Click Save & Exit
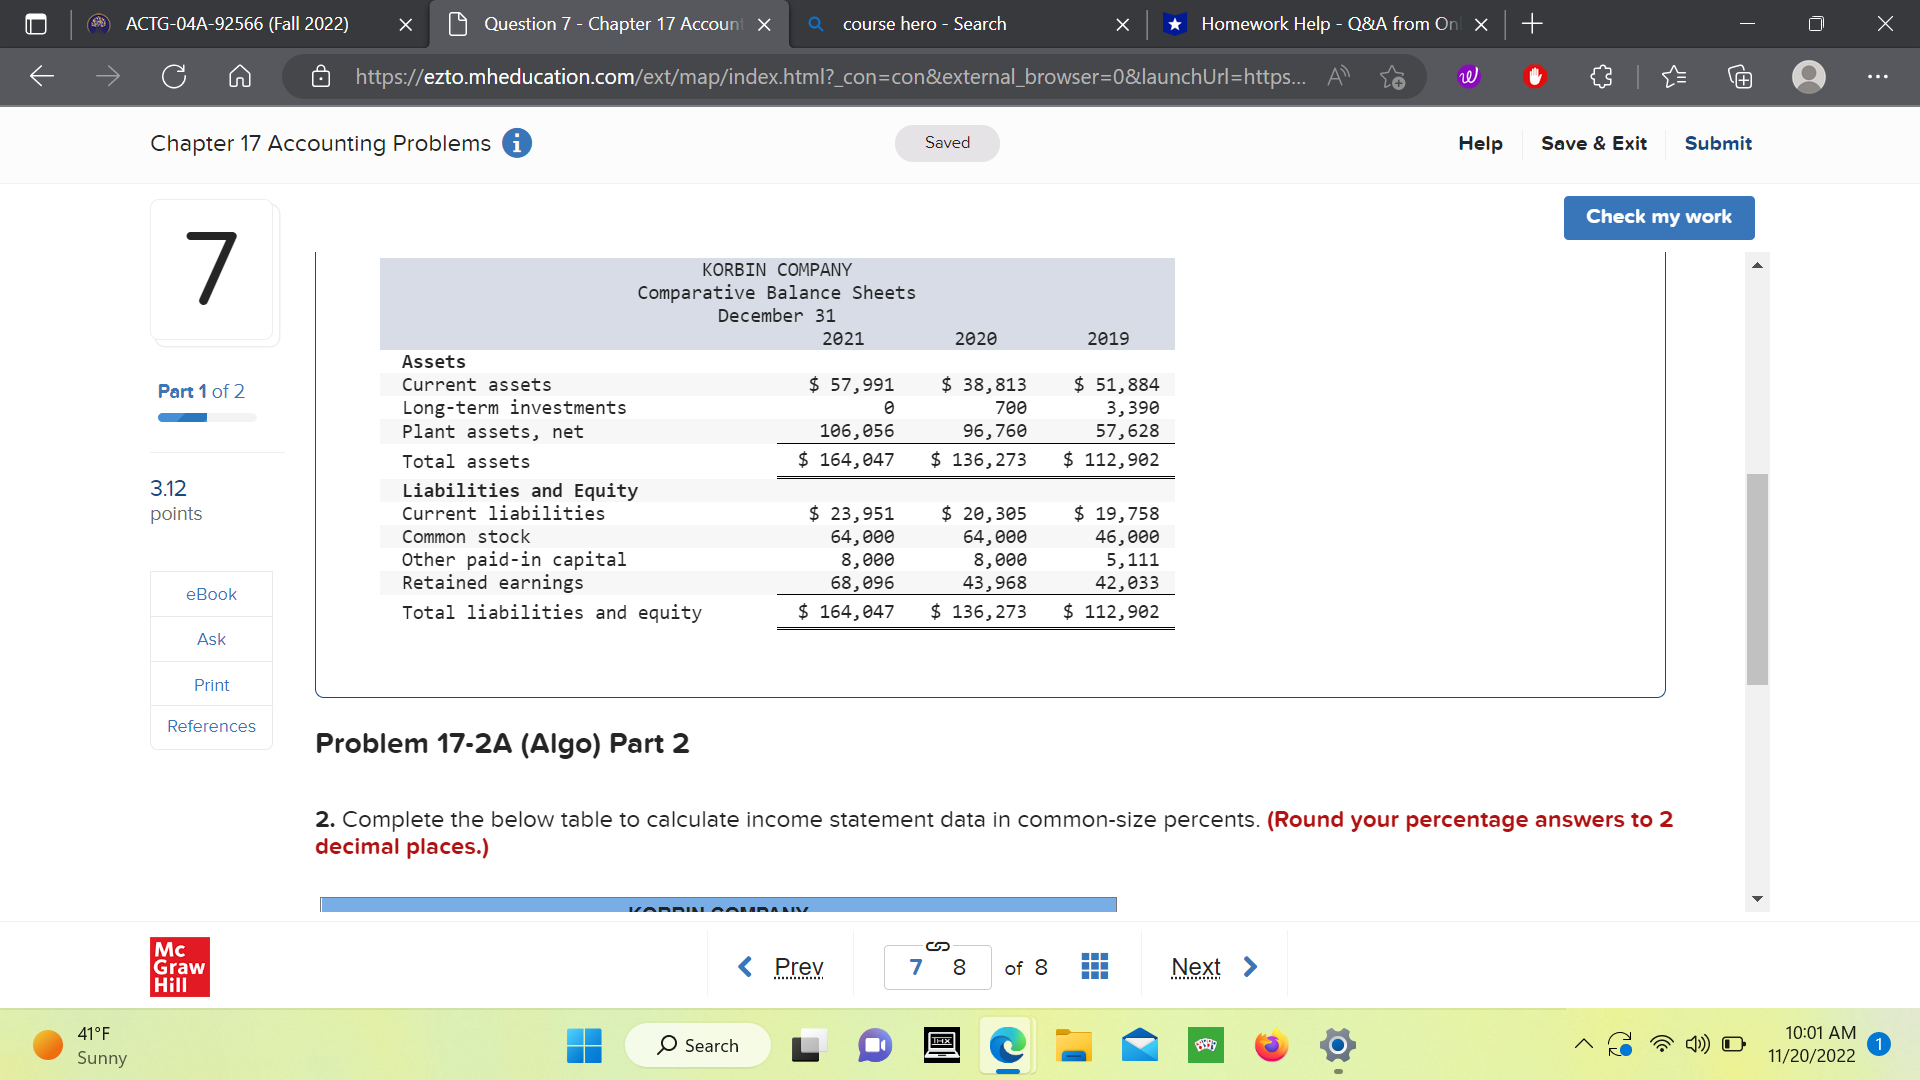 point(1593,143)
